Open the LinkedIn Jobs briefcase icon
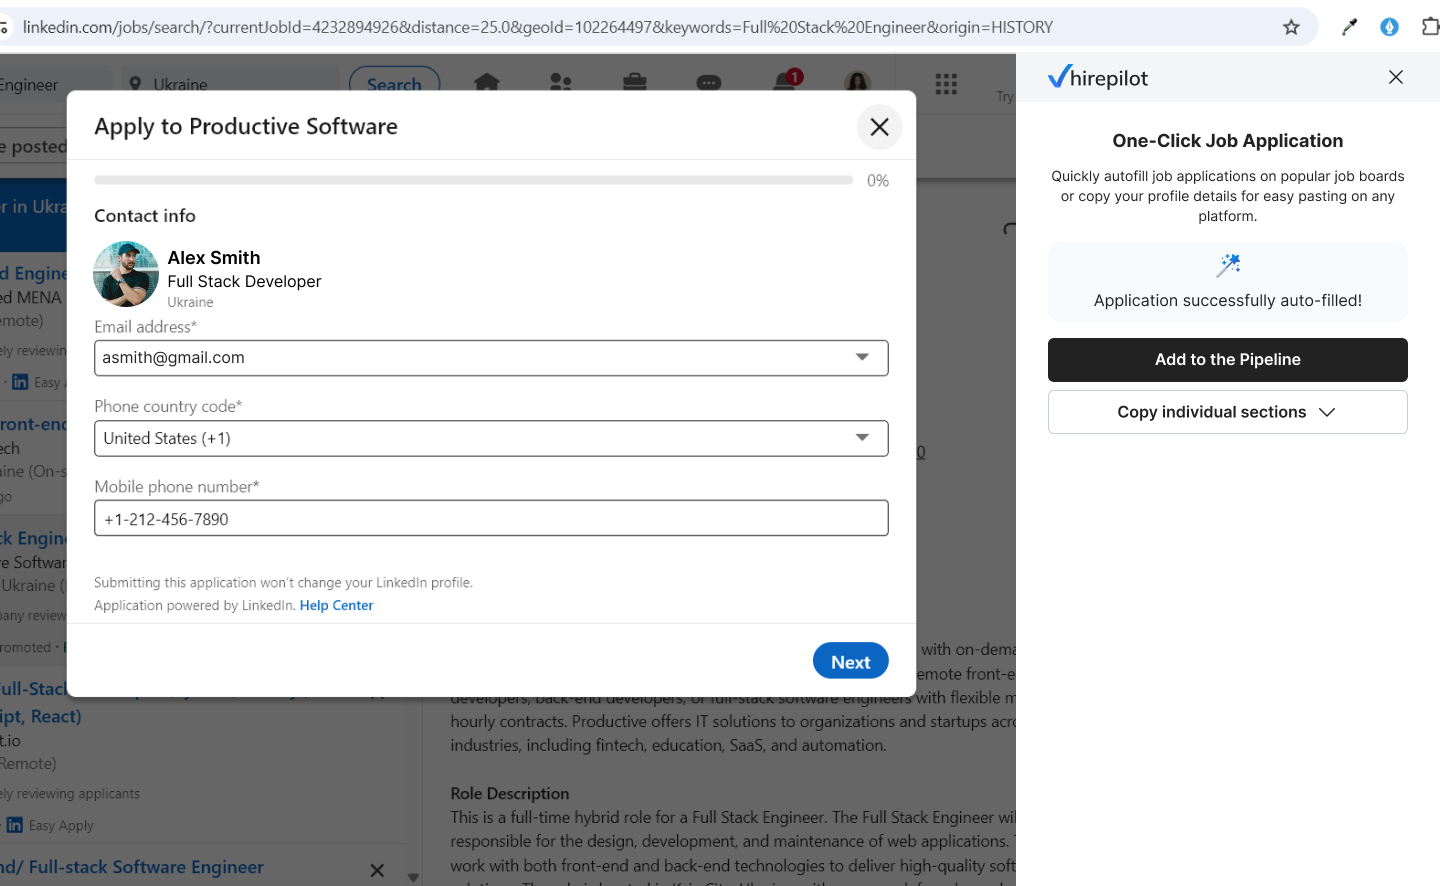This screenshot has height=886, width=1440. click(635, 83)
